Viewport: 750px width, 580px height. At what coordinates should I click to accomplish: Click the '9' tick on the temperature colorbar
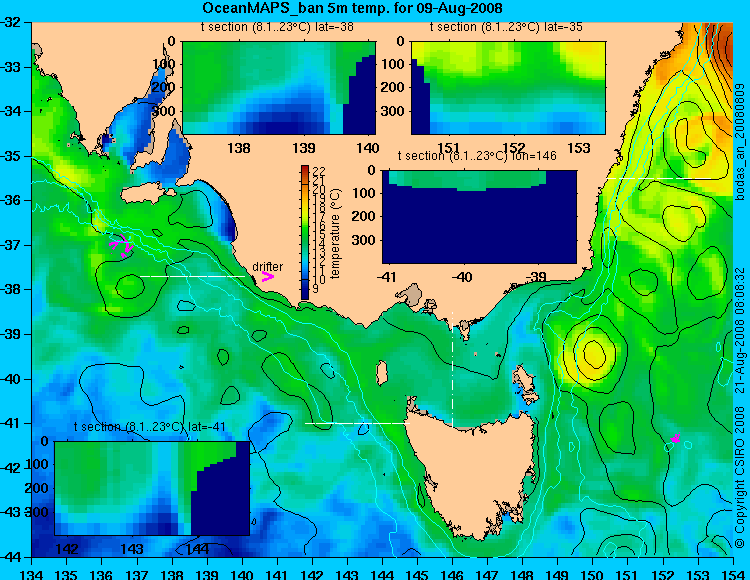click(x=316, y=289)
